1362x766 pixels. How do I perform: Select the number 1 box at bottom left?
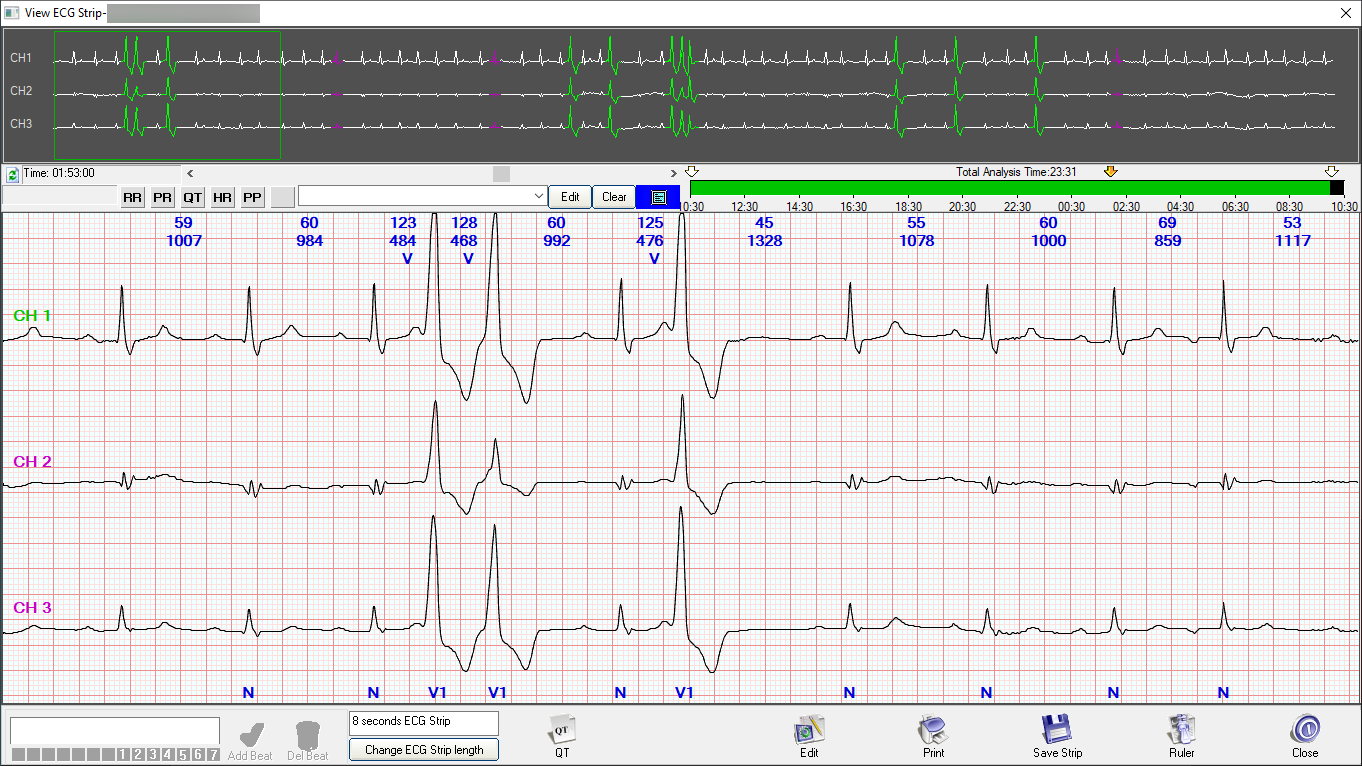(123, 755)
